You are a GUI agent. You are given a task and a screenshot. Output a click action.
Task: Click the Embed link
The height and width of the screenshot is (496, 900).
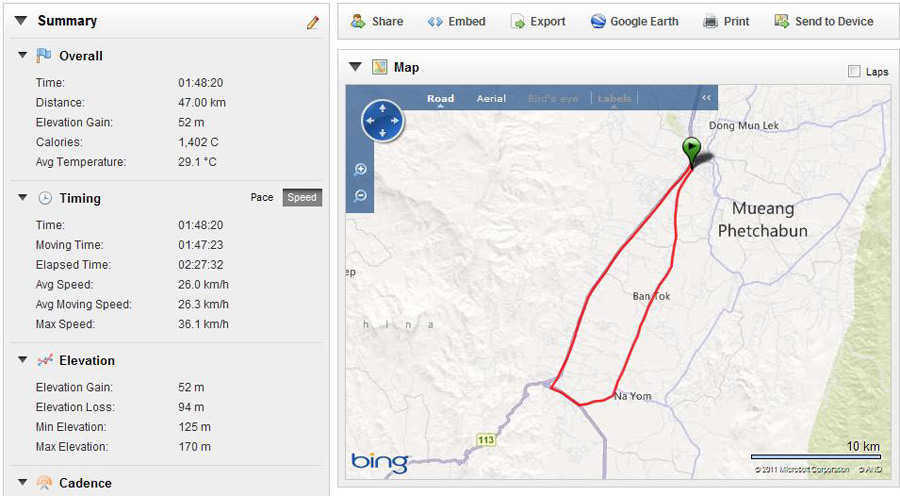[467, 22]
